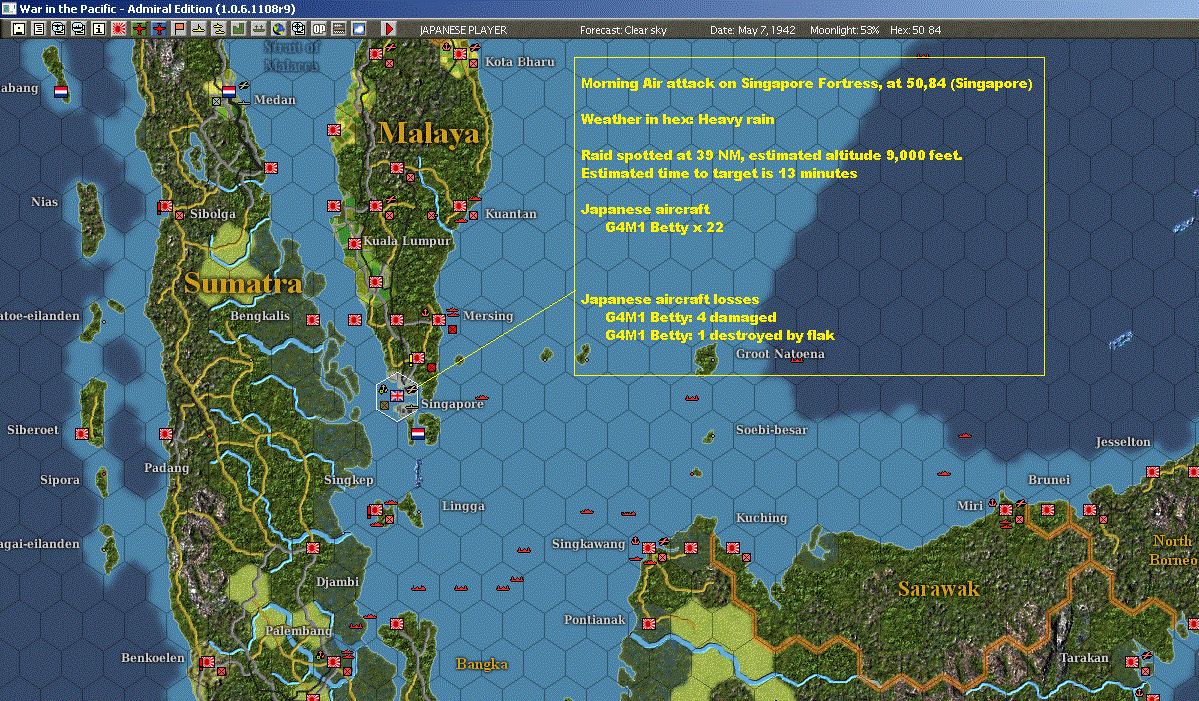Open the single yellow ship toolbar icon

(x=199, y=29)
